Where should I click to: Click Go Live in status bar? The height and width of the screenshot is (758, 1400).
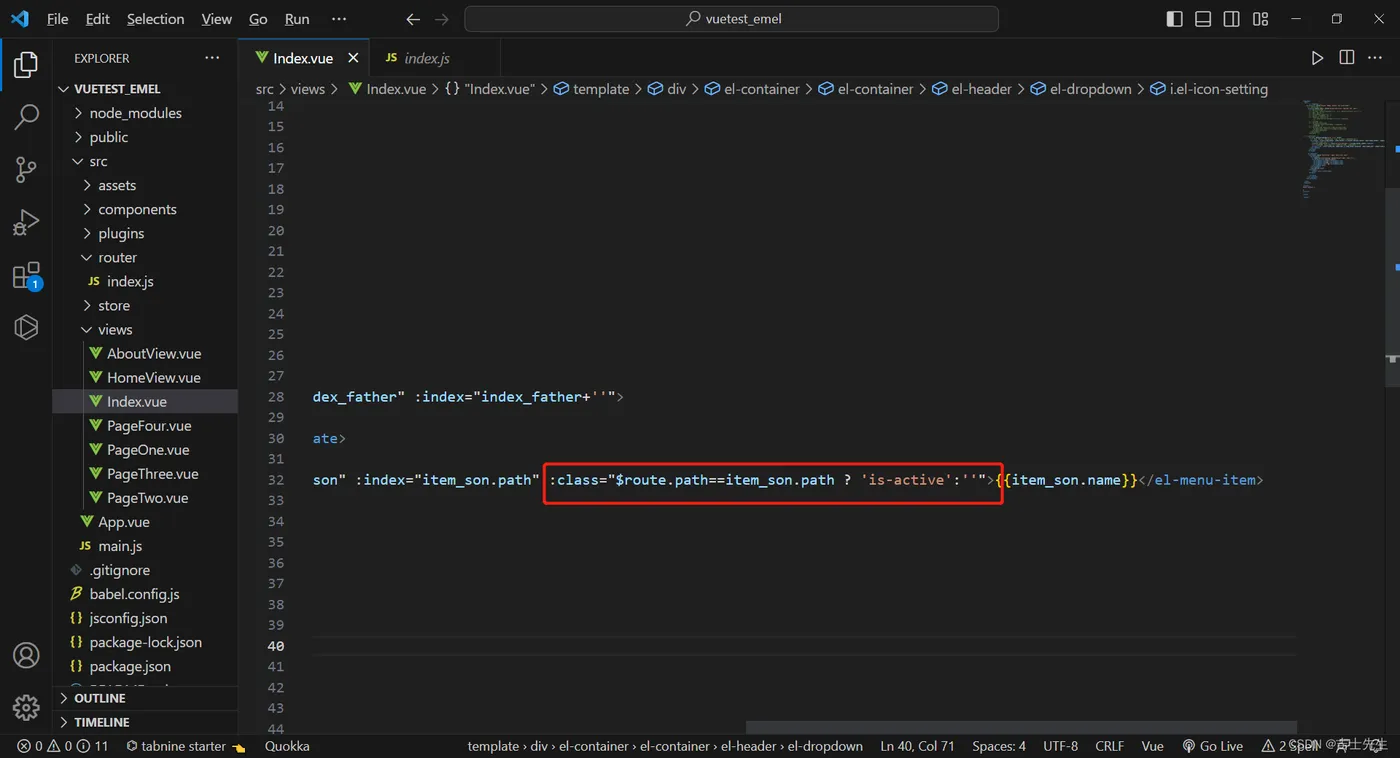click(x=1212, y=746)
